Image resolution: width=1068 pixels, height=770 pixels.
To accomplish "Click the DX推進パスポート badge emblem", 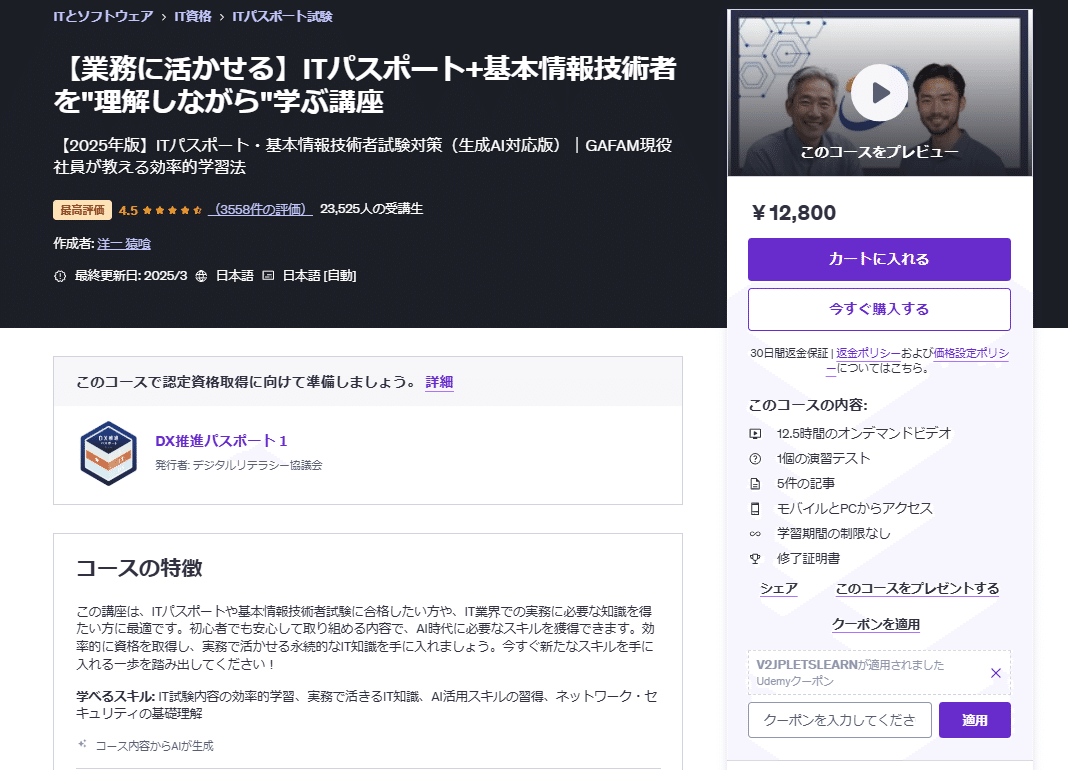I will coord(108,453).
